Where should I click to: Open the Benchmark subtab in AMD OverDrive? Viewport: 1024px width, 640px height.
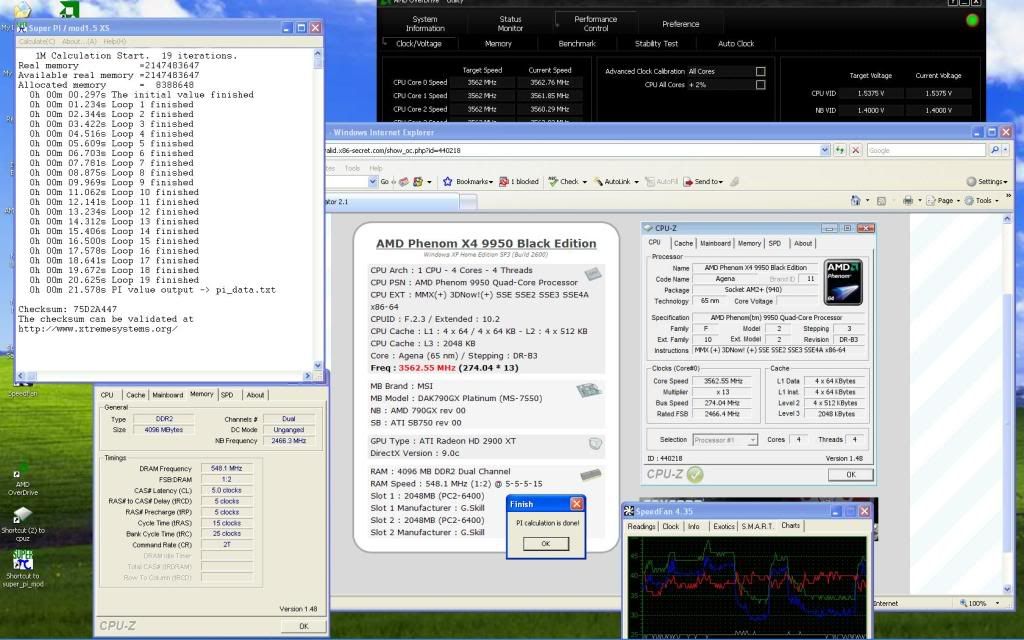point(577,44)
